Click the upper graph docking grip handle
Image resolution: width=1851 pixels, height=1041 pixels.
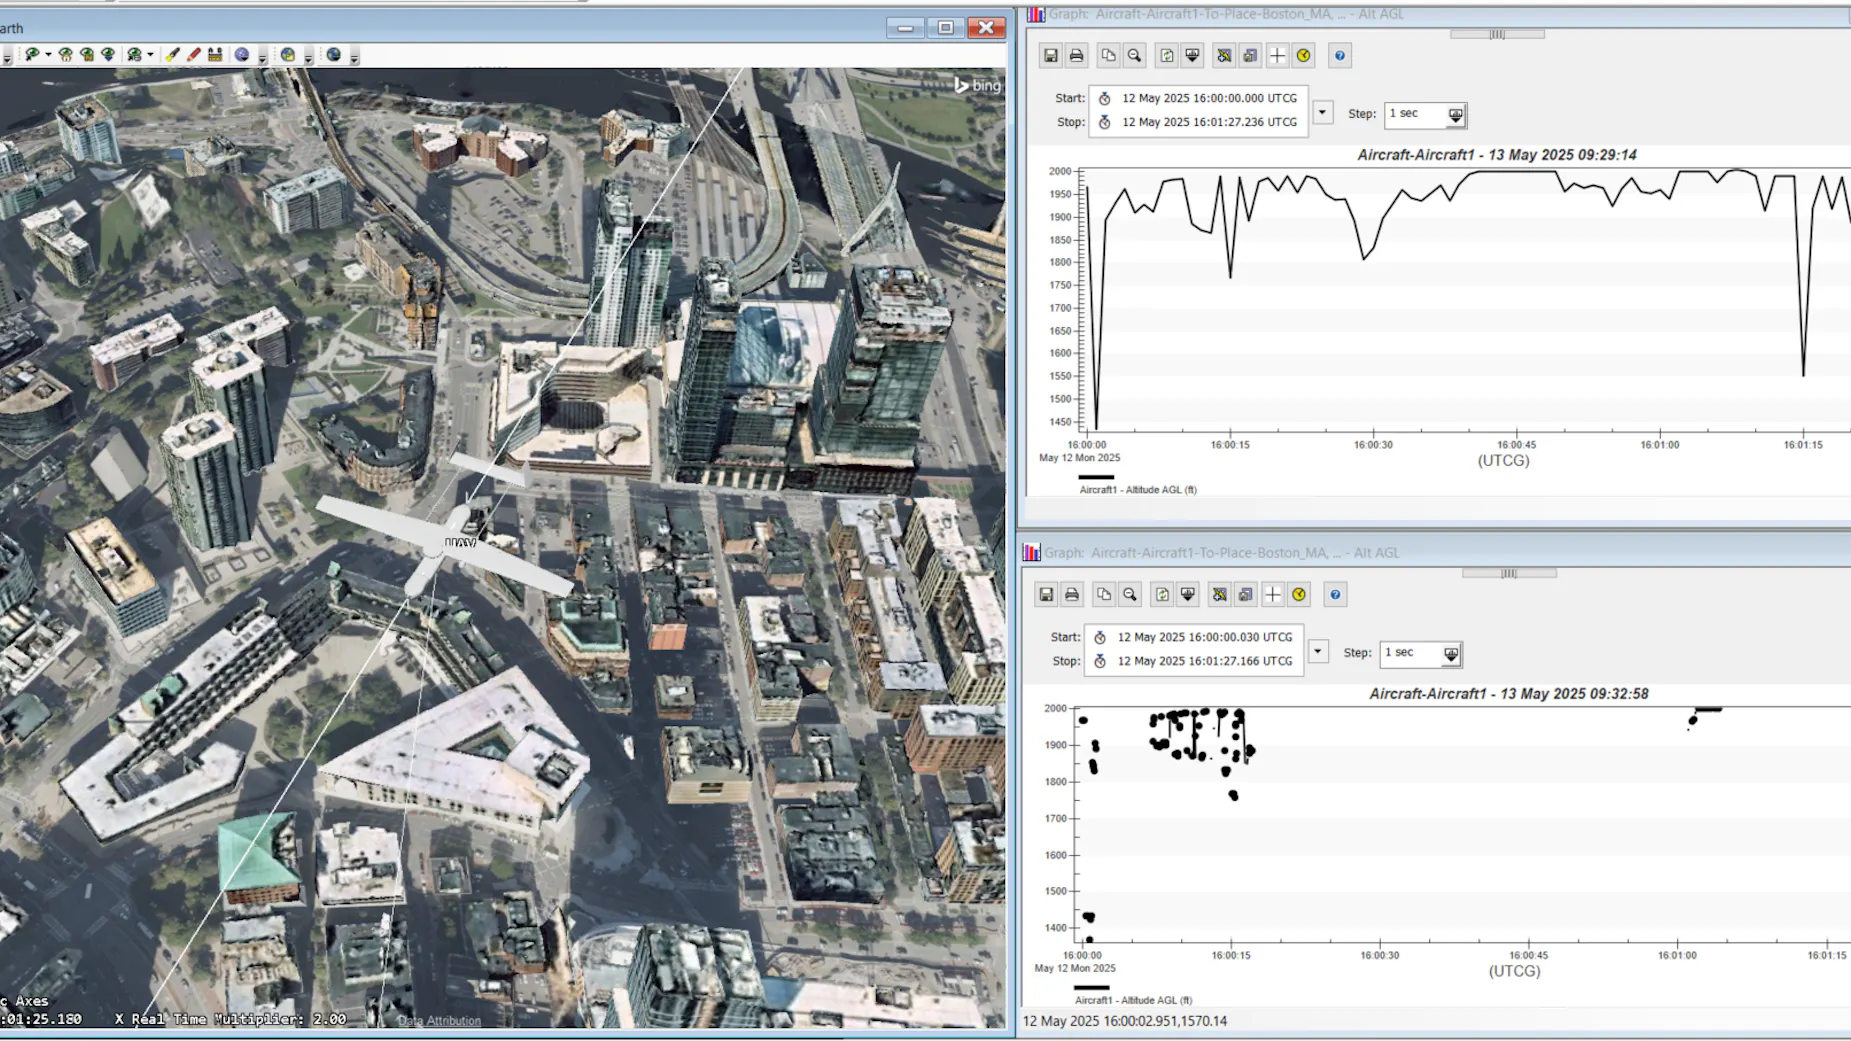[1497, 34]
